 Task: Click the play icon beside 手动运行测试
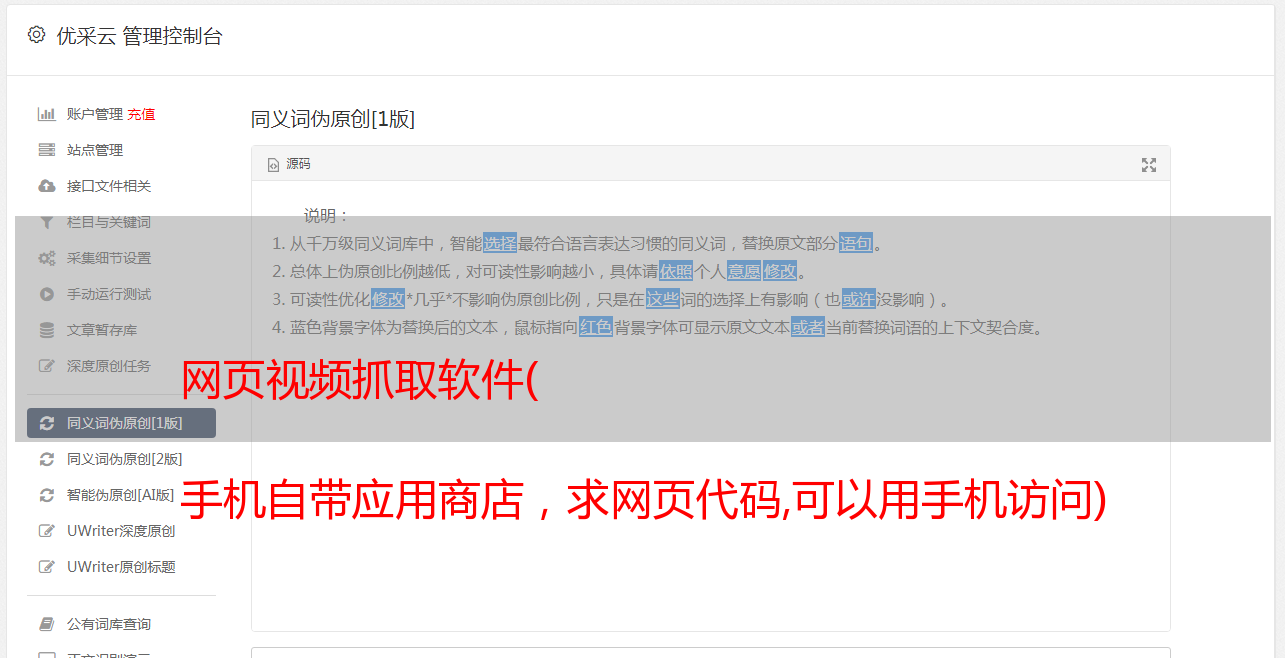coord(46,294)
